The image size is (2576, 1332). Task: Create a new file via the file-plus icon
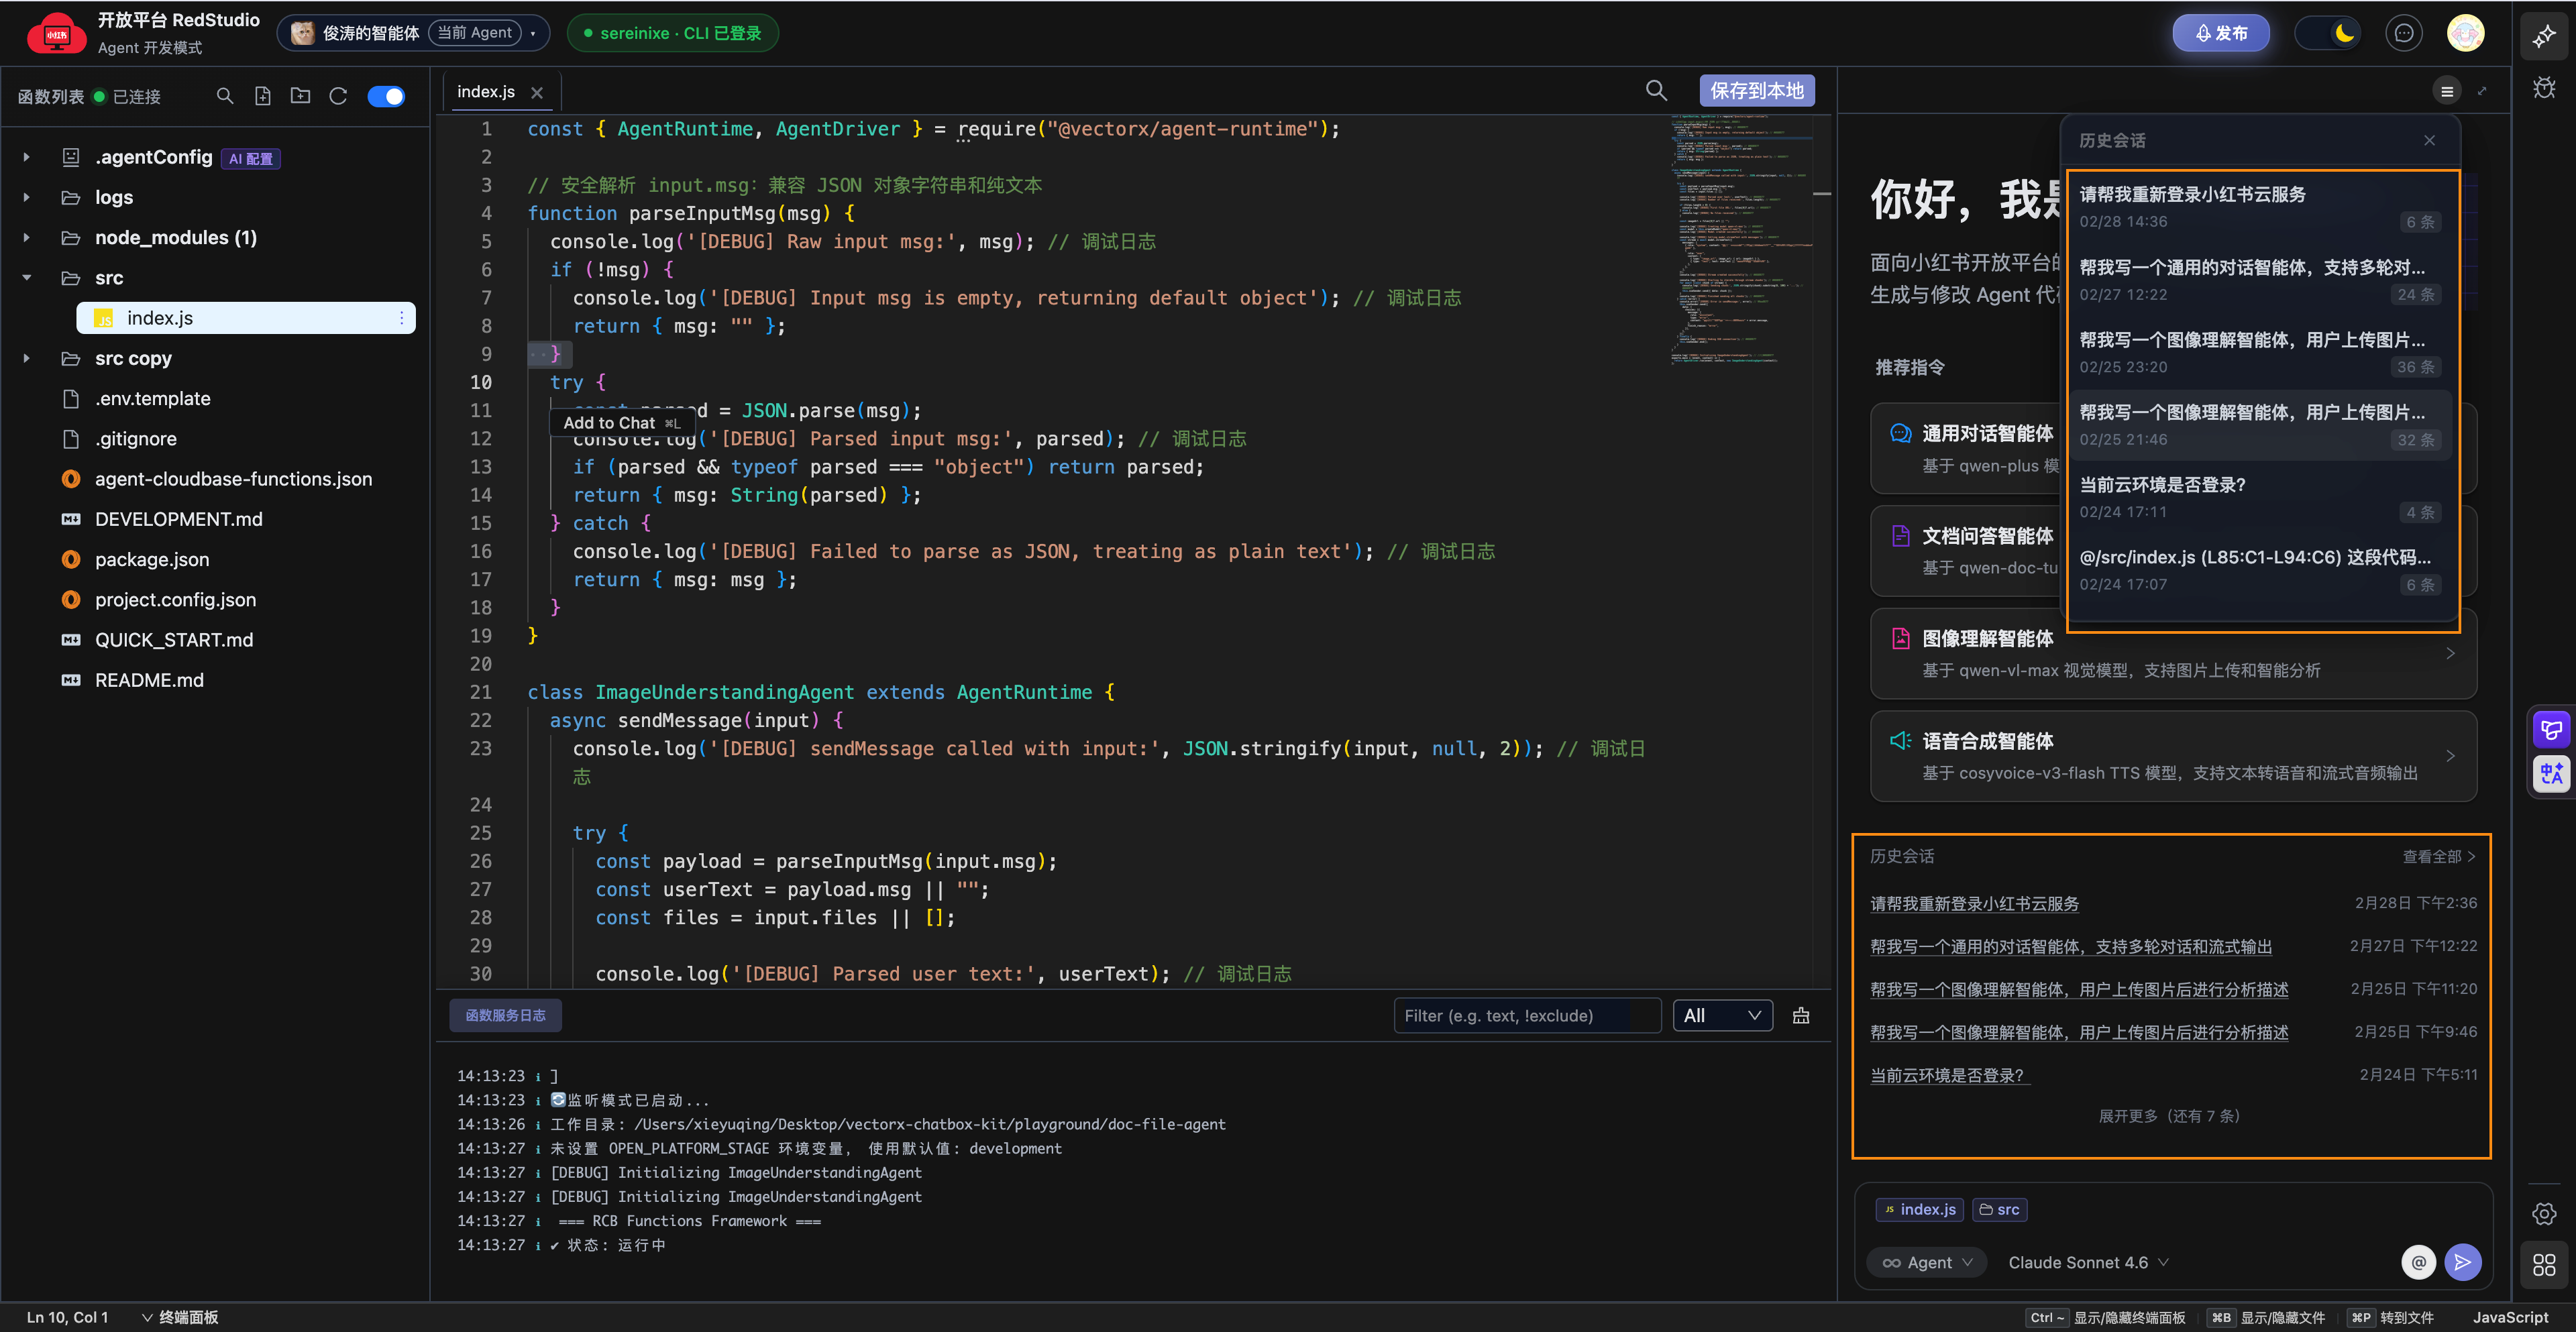click(263, 96)
